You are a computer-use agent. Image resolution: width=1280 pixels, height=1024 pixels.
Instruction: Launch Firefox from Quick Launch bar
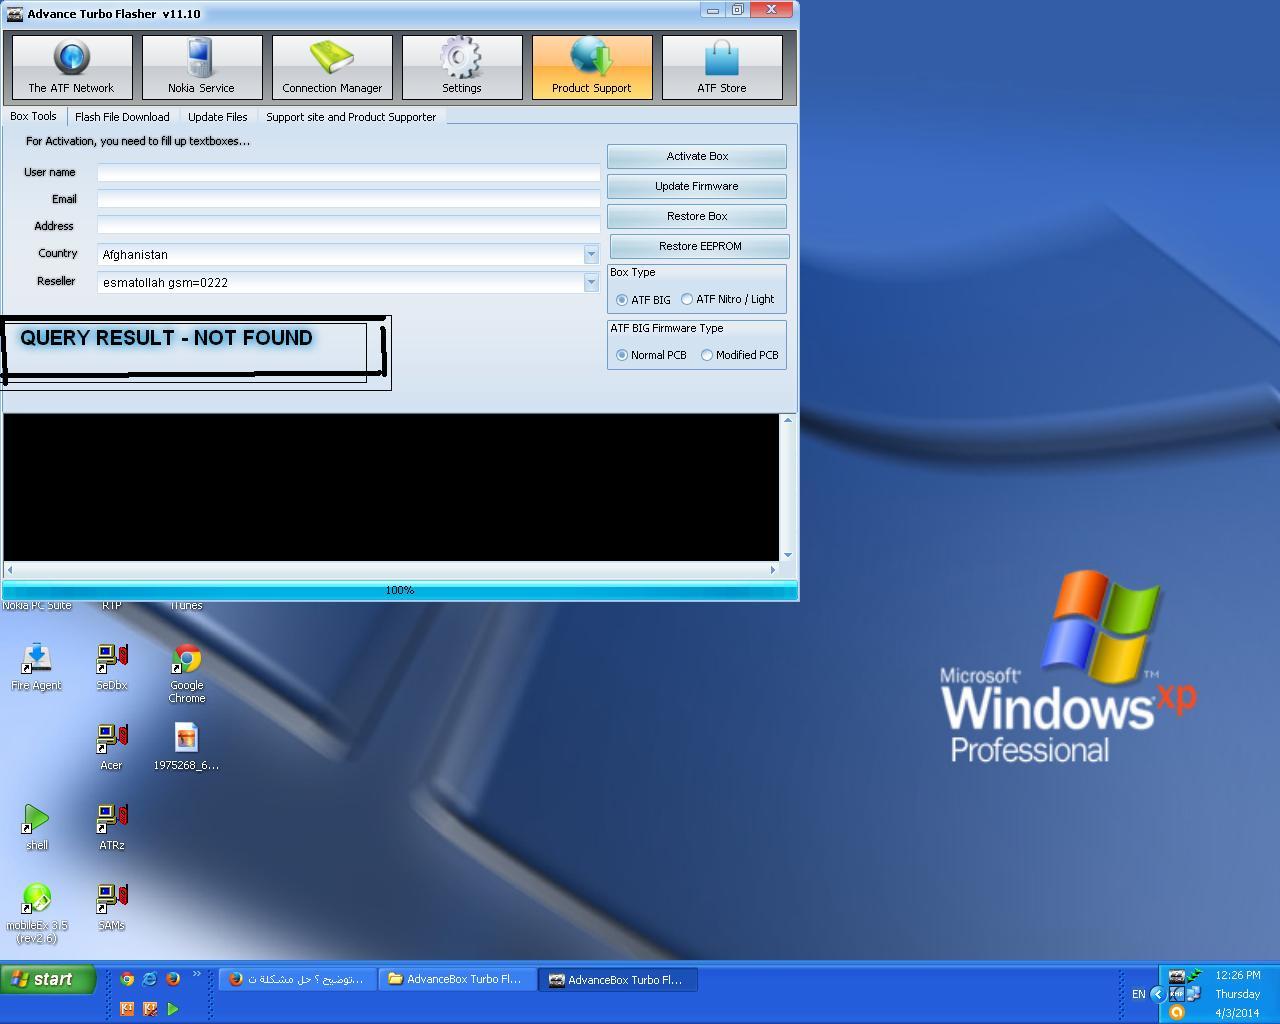tap(173, 979)
